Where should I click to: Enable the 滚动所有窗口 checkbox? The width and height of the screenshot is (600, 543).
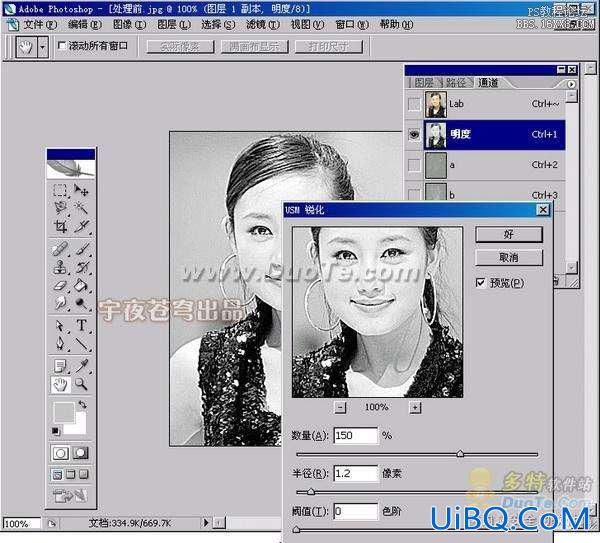point(62,46)
